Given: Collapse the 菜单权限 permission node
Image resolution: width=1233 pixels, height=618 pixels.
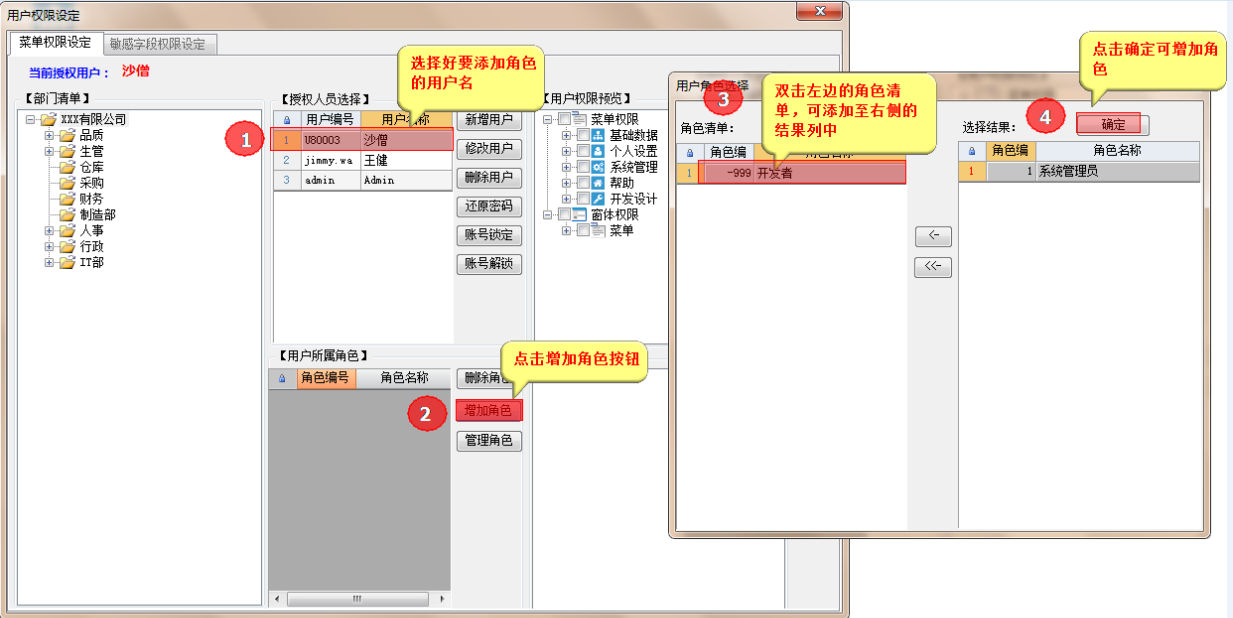Looking at the screenshot, I should point(549,120).
